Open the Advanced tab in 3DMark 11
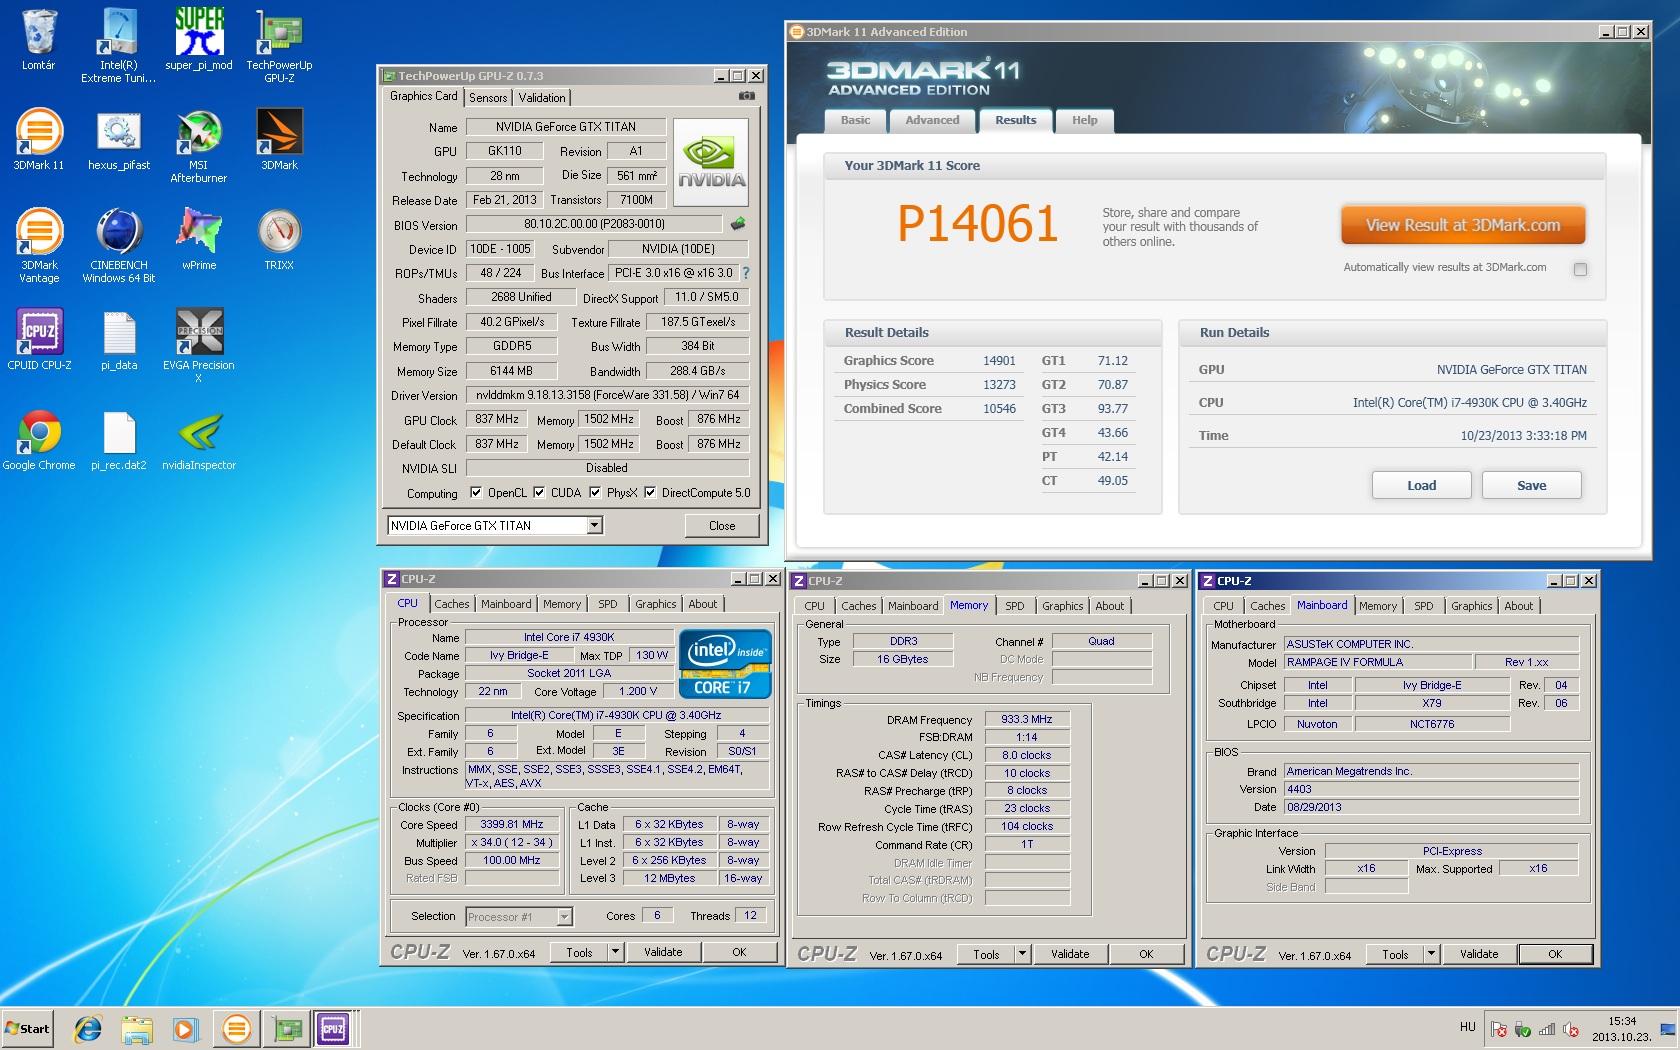This screenshot has width=1680, height=1050. coord(932,120)
